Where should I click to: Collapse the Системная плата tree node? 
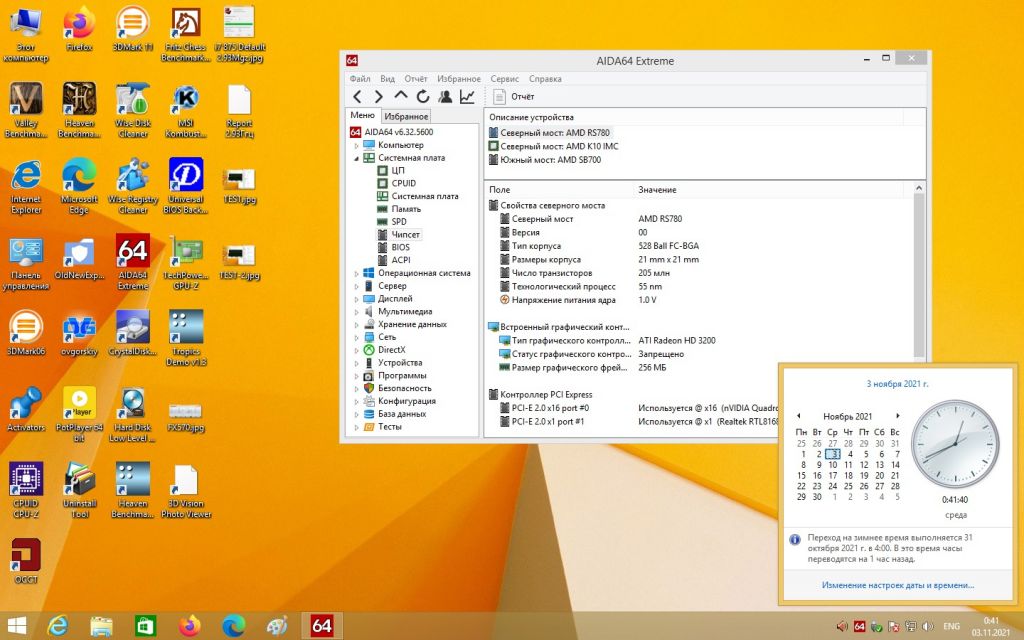click(357, 158)
